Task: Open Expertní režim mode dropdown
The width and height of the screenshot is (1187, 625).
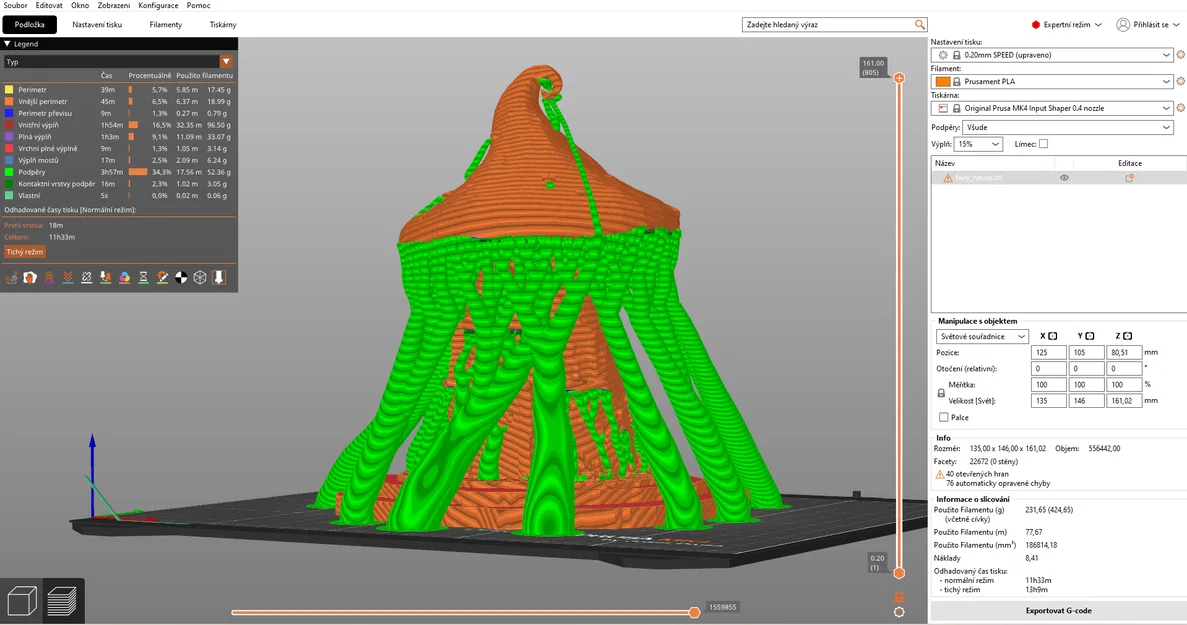Action: [1066, 25]
